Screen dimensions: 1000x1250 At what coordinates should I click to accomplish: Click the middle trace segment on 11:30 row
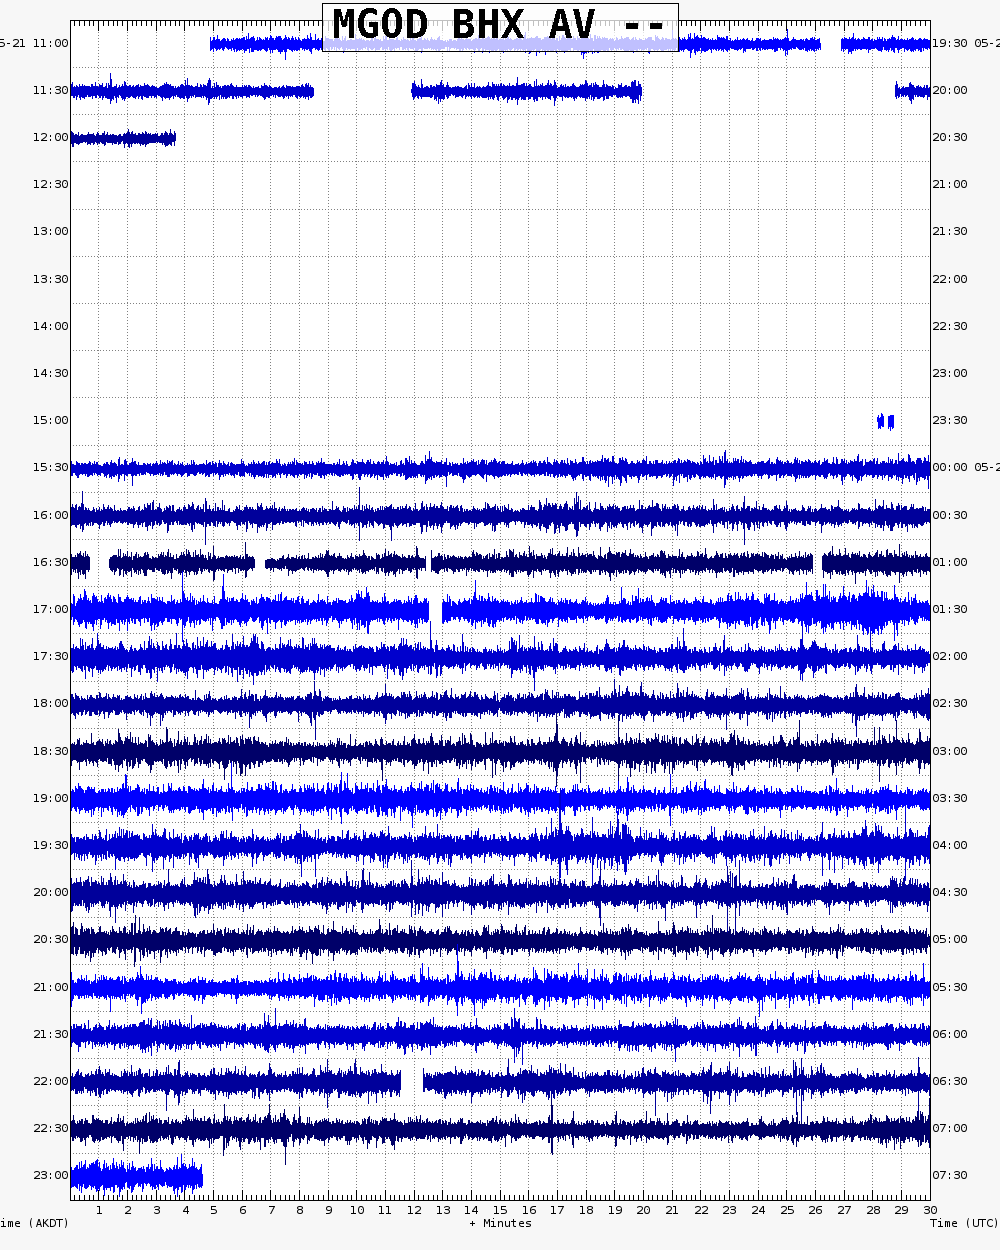(x=526, y=92)
